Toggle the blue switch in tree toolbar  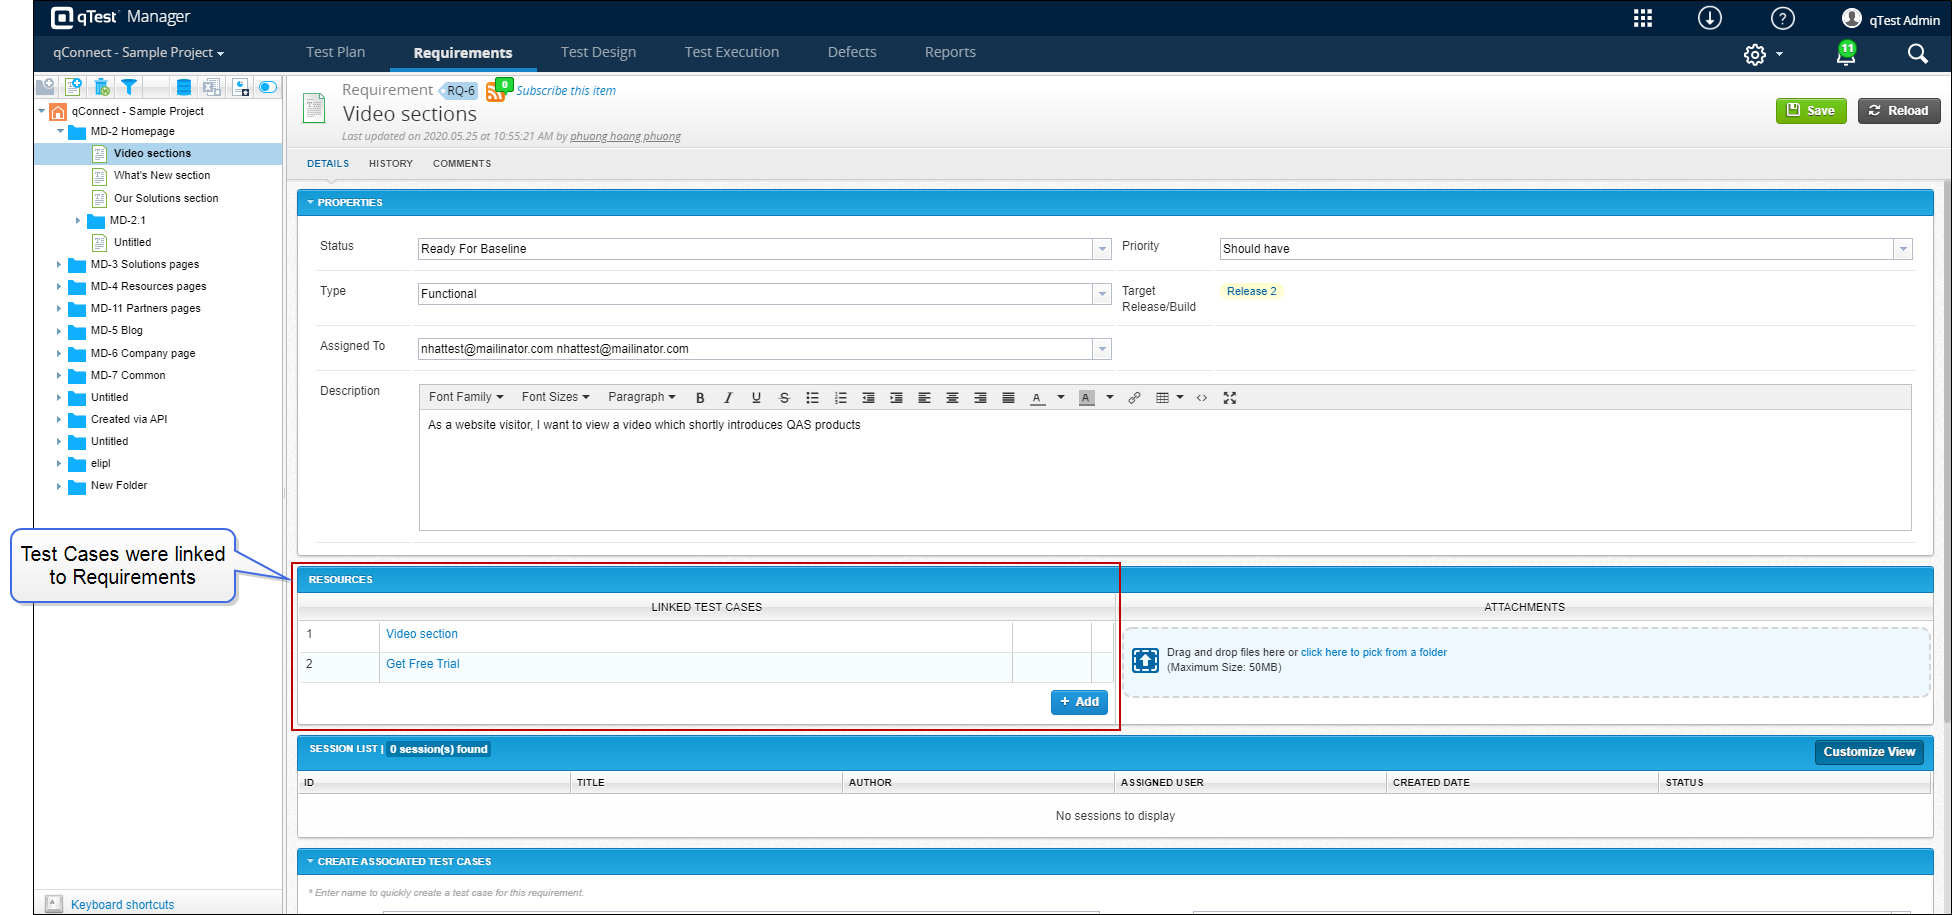click(x=268, y=87)
